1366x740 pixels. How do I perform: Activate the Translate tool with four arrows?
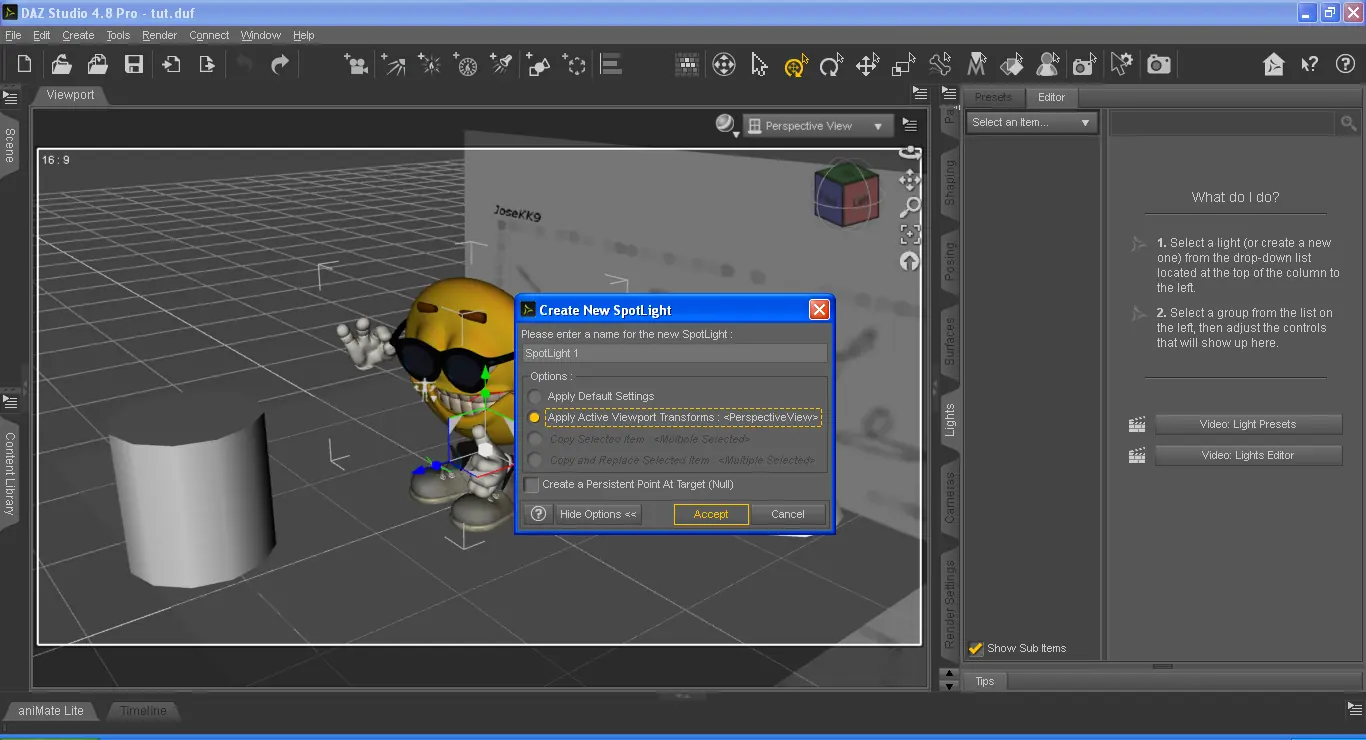(867, 66)
